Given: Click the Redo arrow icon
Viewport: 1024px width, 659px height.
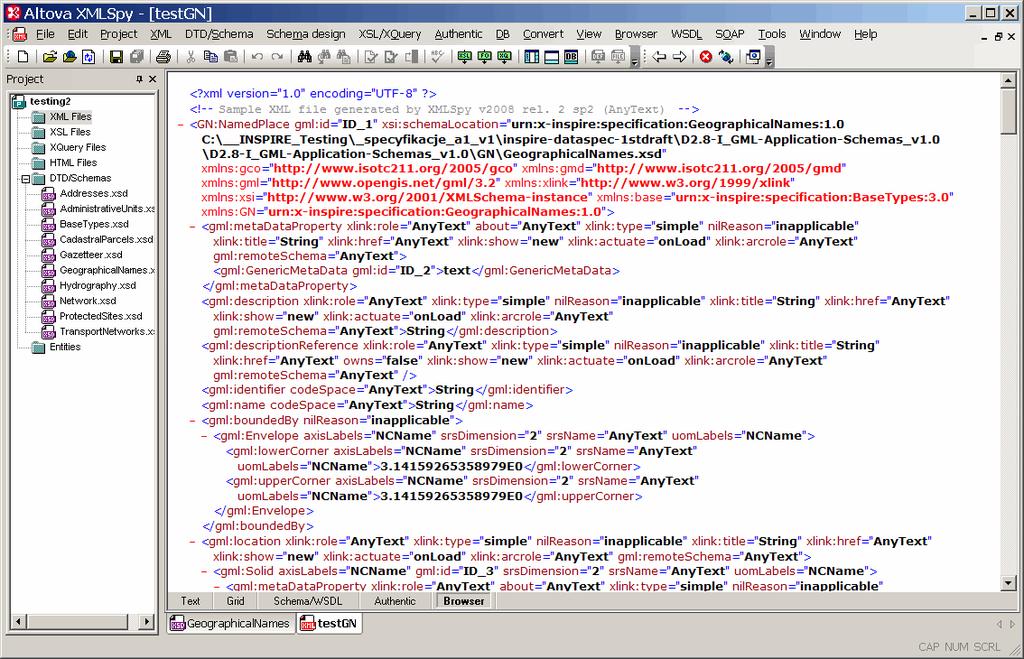Looking at the screenshot, I should [278, 57].
